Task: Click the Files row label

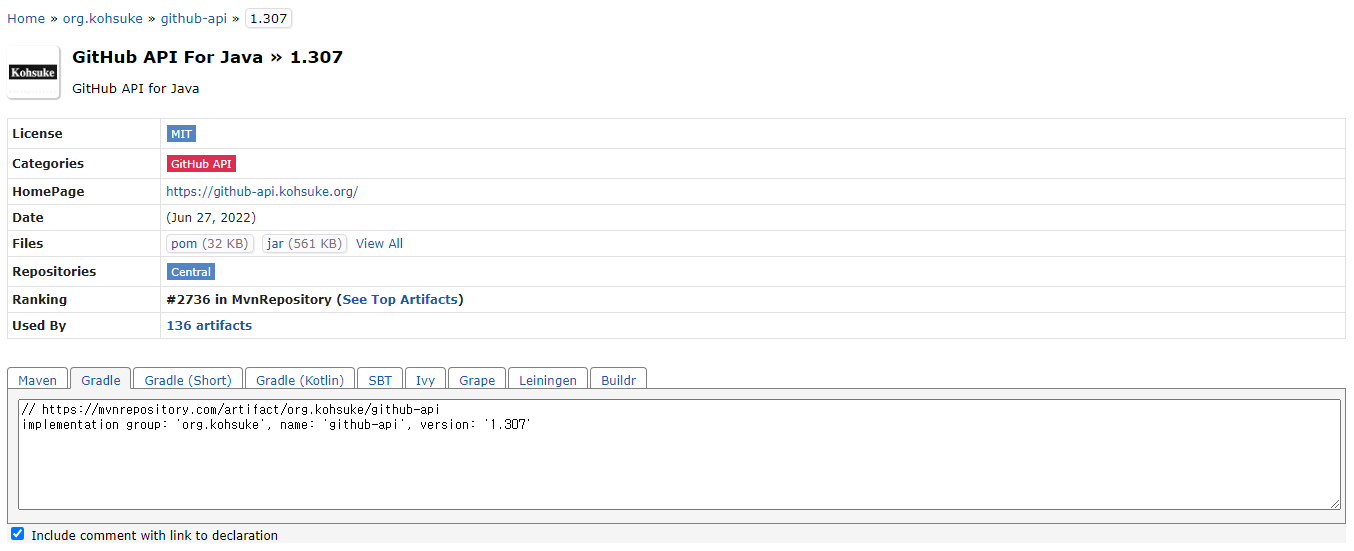Action: coord(28,243)
